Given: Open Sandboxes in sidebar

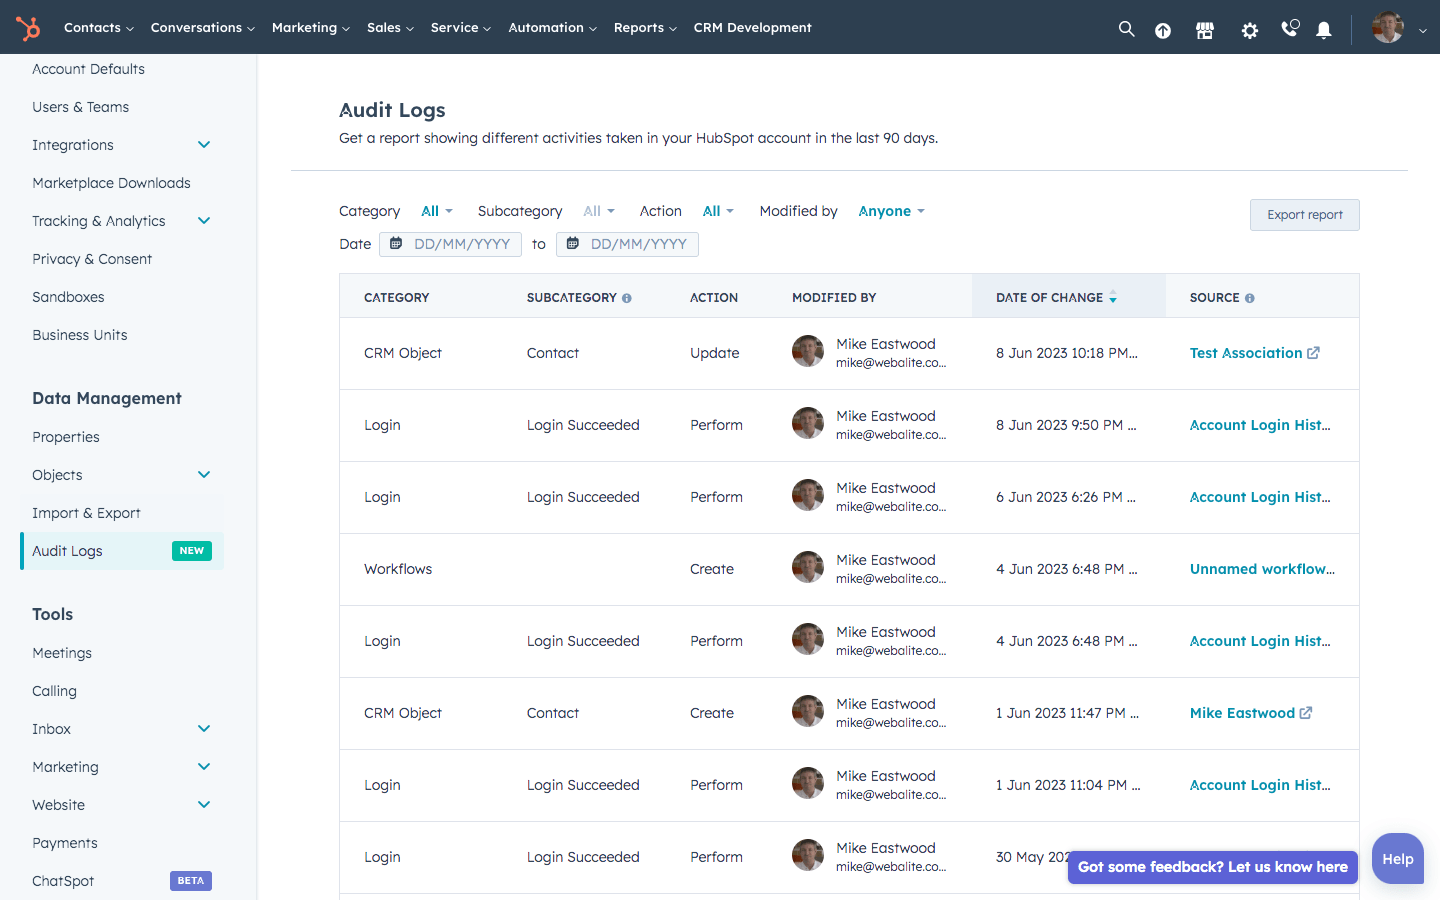Looking at the screenshot, I should point(68,297).
